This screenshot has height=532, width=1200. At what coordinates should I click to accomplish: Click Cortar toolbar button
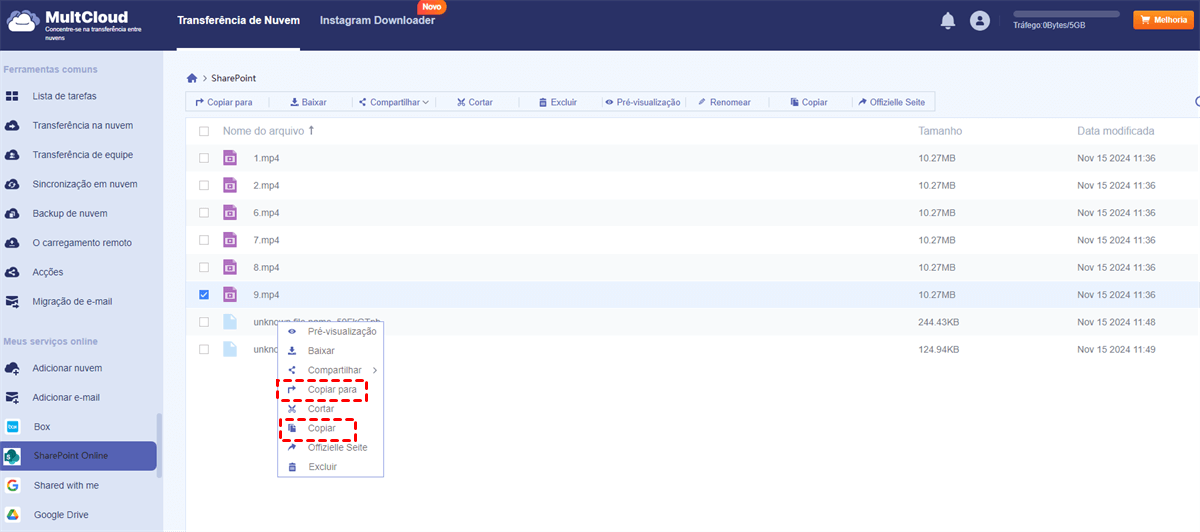click(474, 102)
